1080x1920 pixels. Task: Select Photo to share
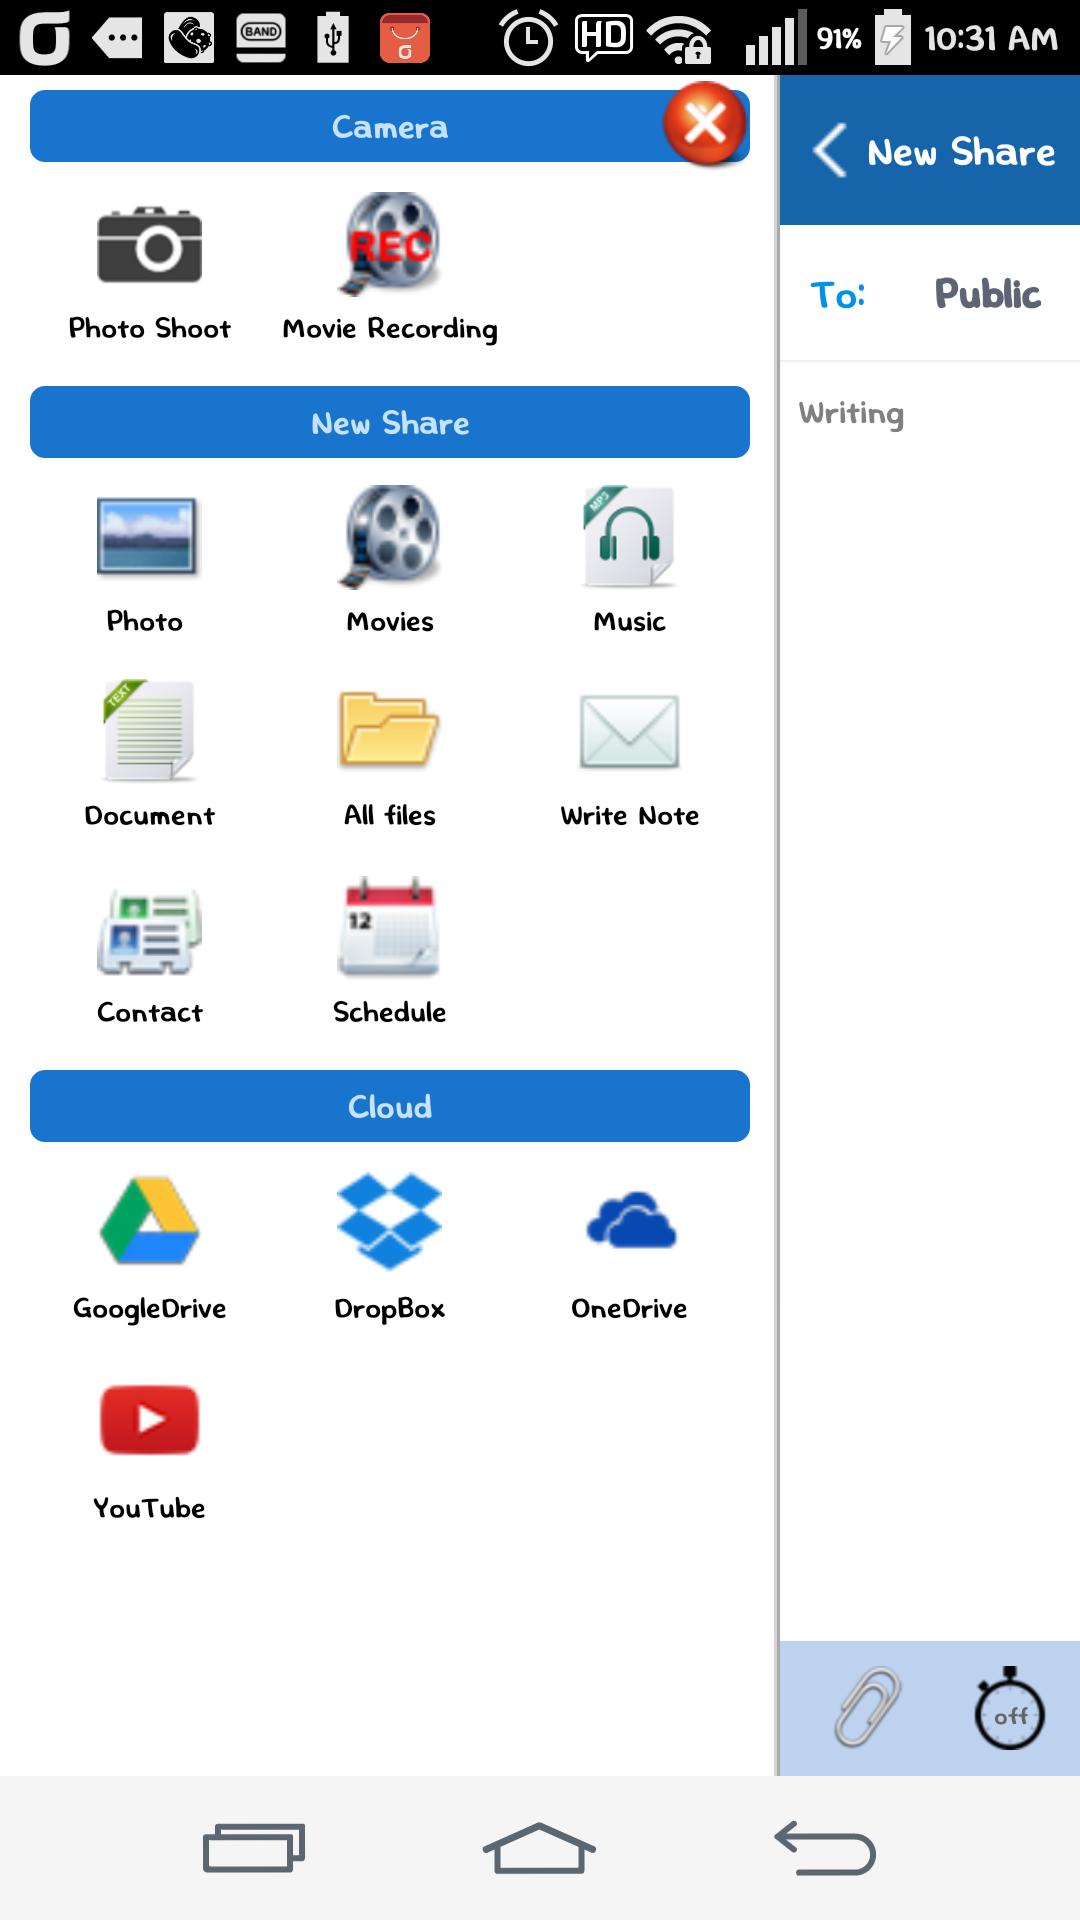(147, 537)
